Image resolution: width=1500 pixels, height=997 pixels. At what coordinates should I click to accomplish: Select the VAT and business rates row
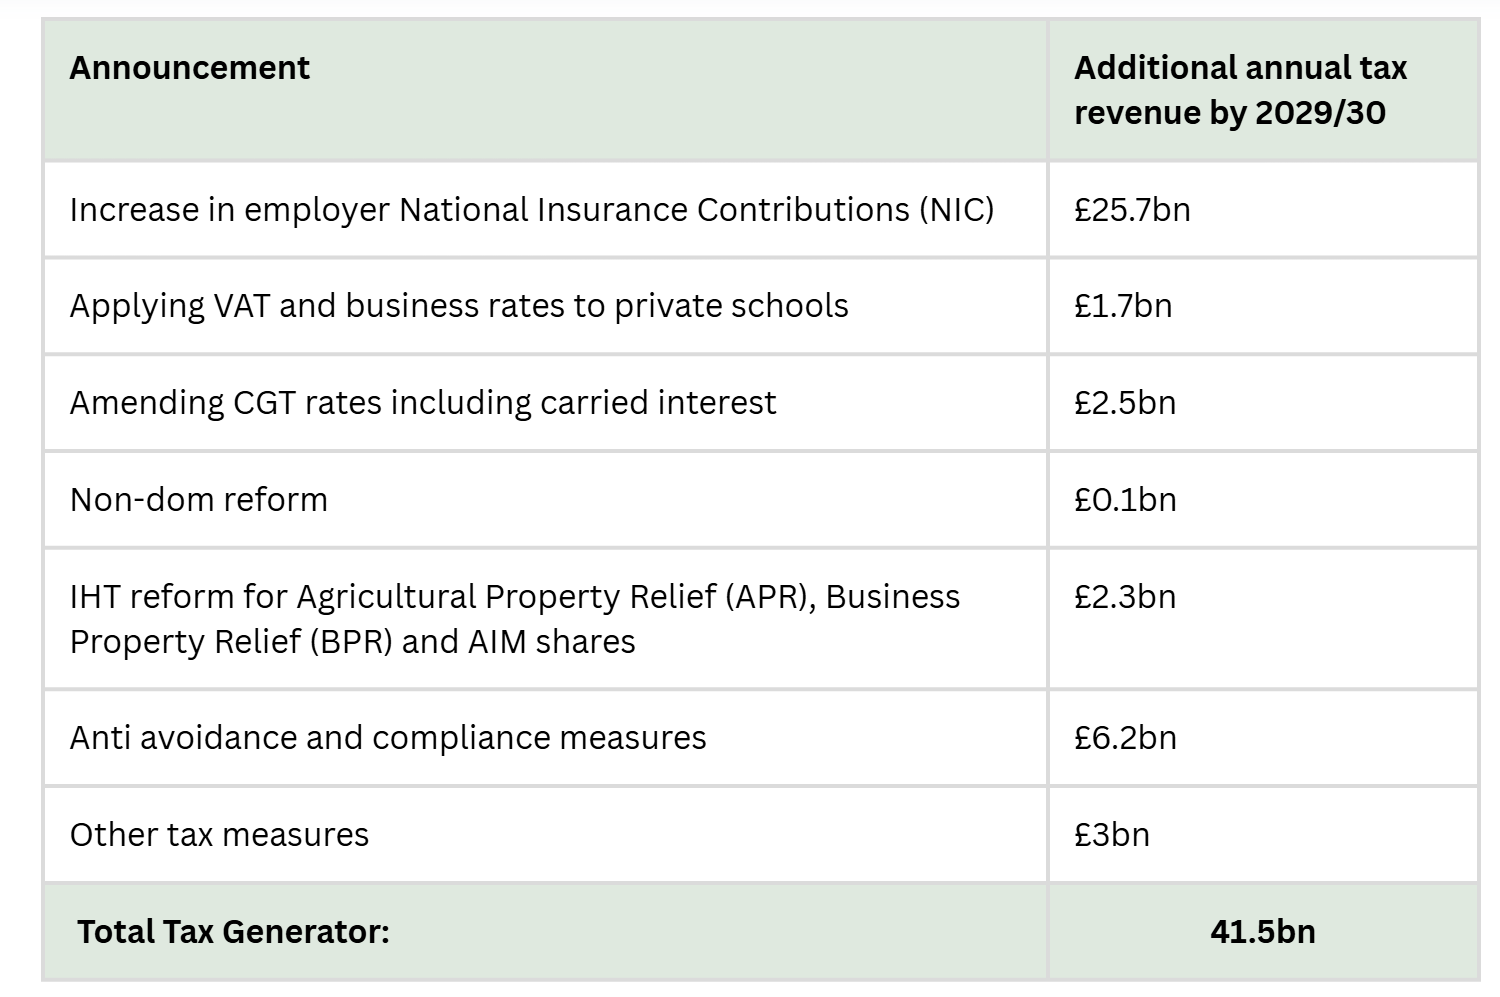(459, 306)
